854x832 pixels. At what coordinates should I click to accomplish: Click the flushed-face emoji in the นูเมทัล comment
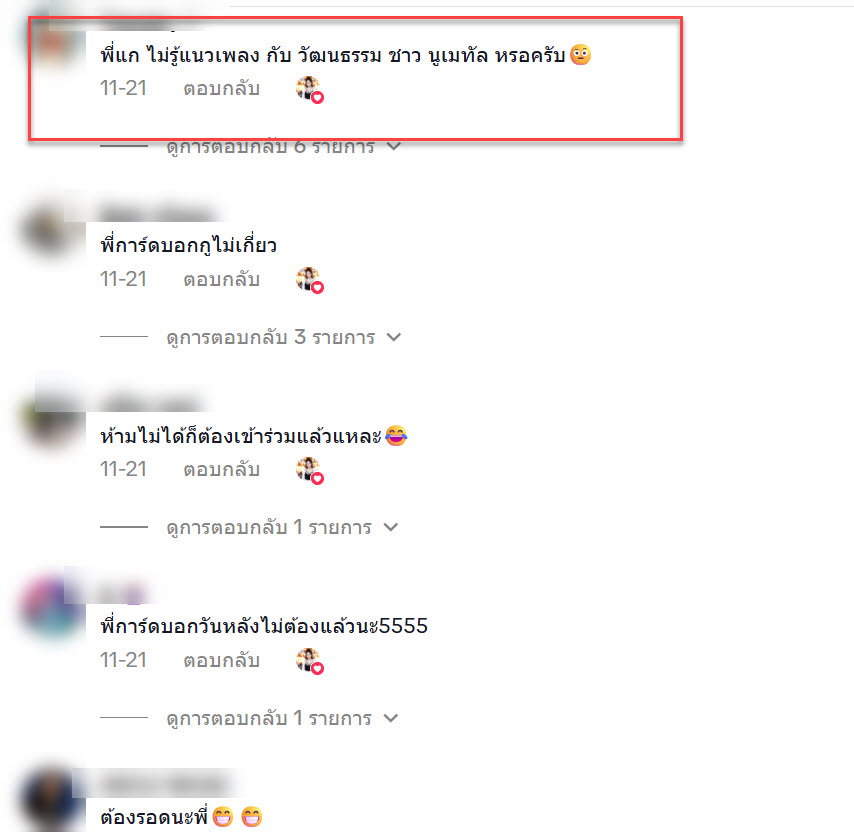pyautogui.click(x=581, y=55)
